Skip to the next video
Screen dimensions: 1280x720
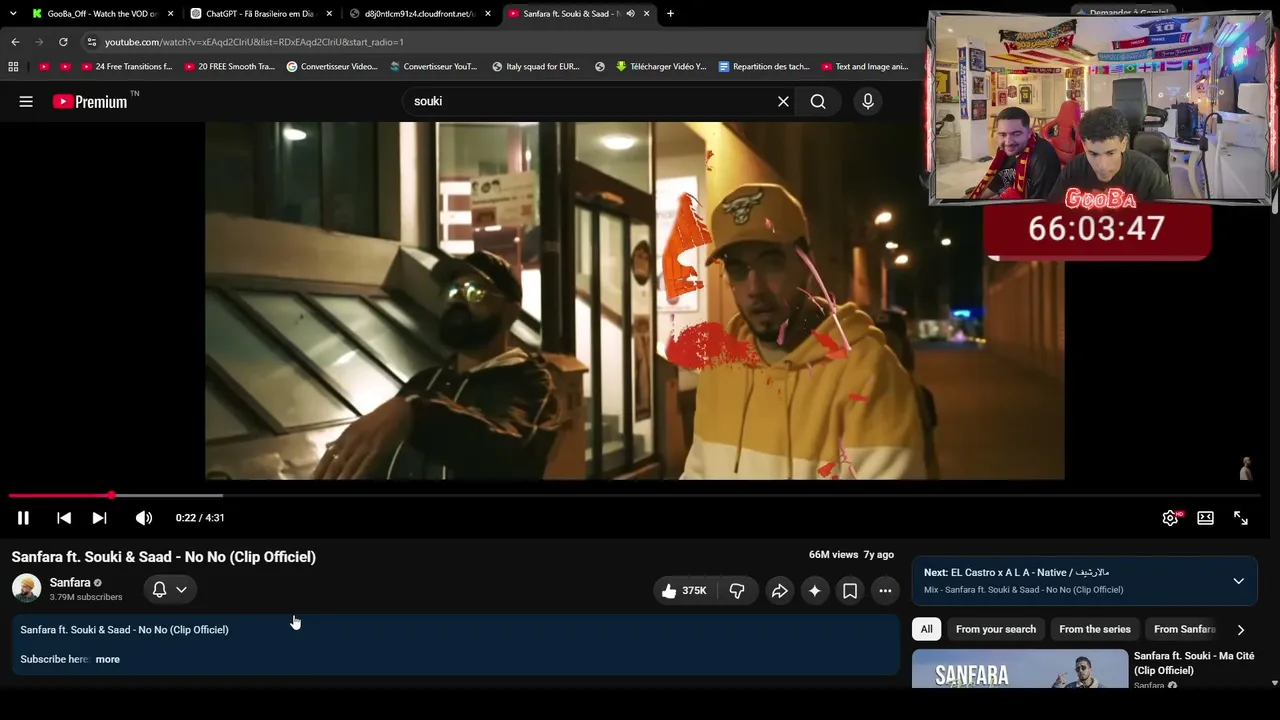(x=99, y=518)
